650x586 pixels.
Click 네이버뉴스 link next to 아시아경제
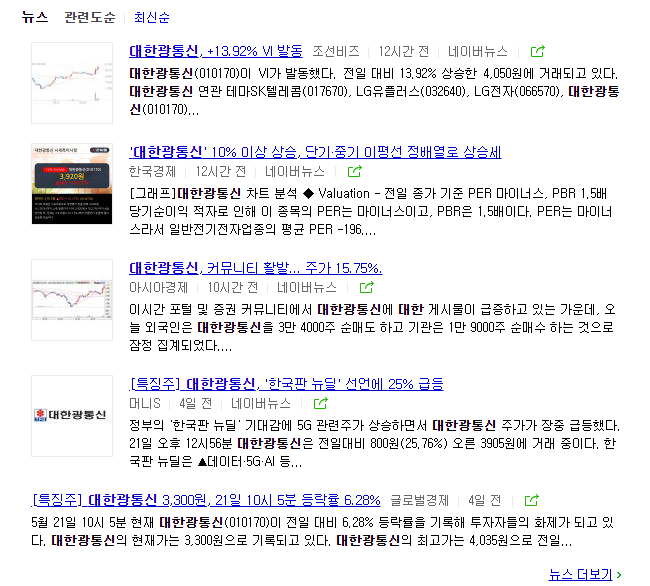click(x=307, y=287)
